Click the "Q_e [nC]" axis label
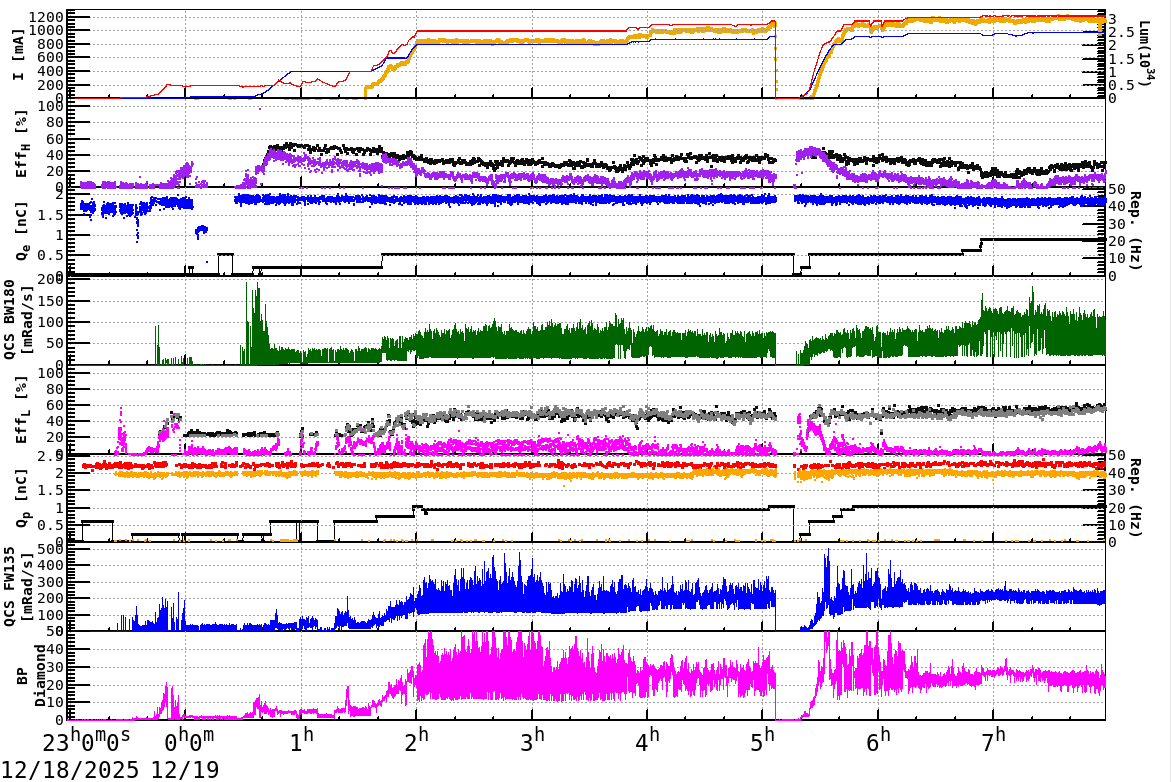Image resolution: width=1172 pixels, height=782 pixels. pos(21,231)
